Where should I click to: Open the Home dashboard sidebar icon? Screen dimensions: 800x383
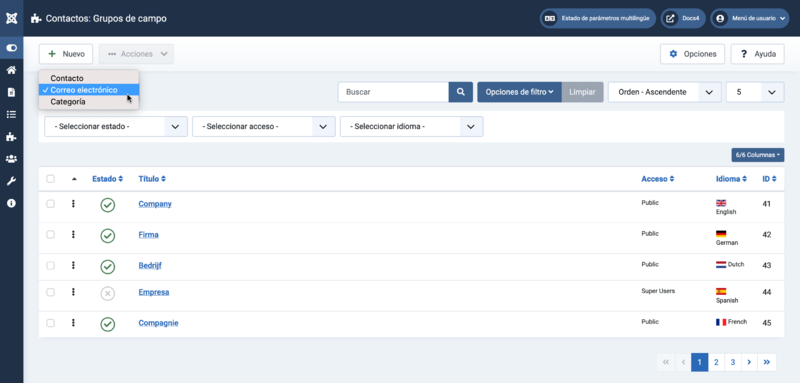click(11, 70)
